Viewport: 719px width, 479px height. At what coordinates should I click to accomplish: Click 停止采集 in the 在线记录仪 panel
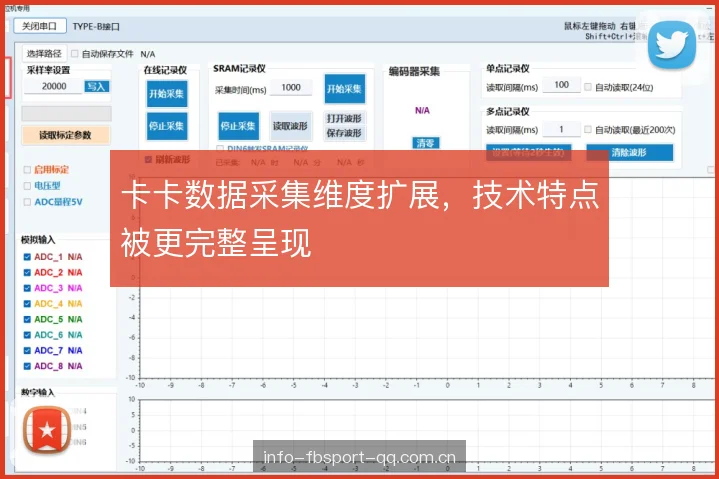point(166,126)
